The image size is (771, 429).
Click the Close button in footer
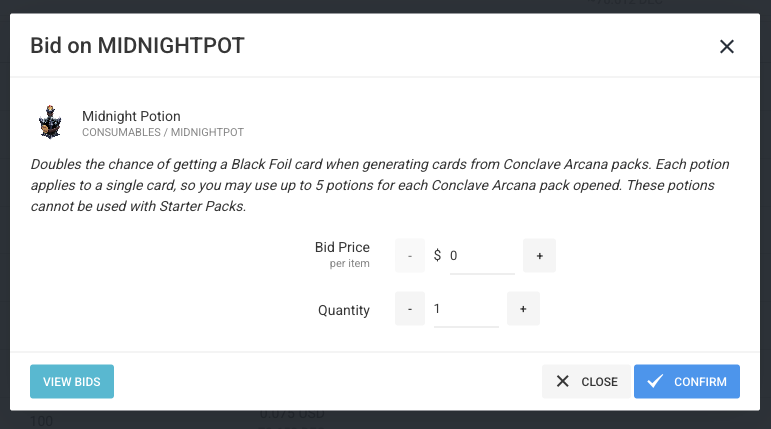pyautogui.click(x=586, y=381)
